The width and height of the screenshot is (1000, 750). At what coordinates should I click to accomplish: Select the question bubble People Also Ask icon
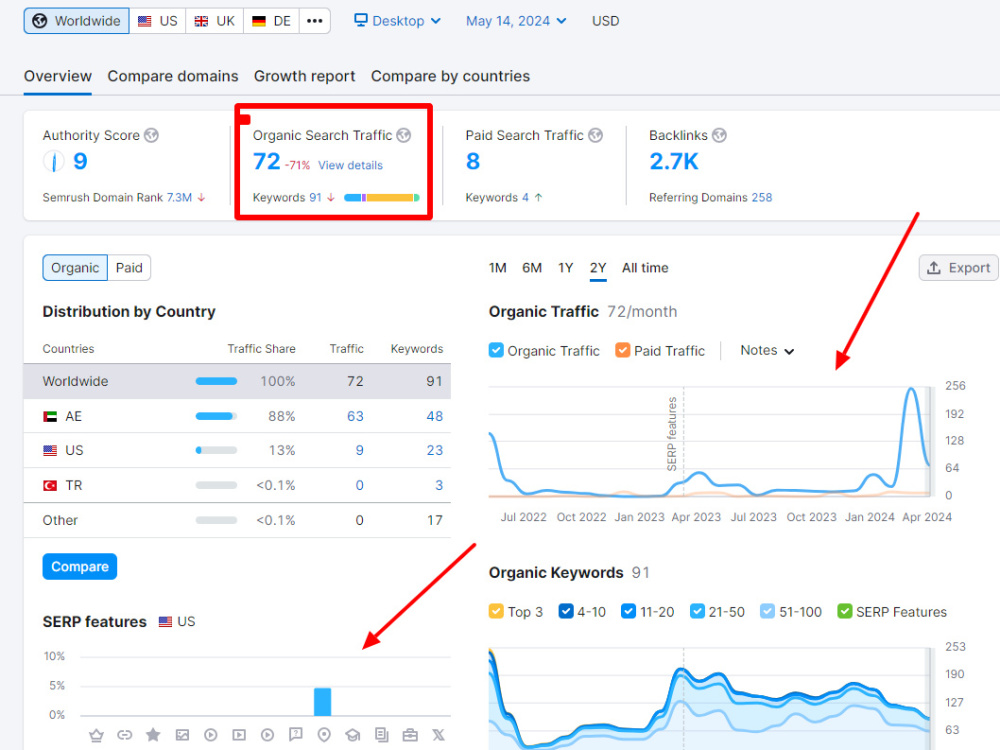point(296,735)
